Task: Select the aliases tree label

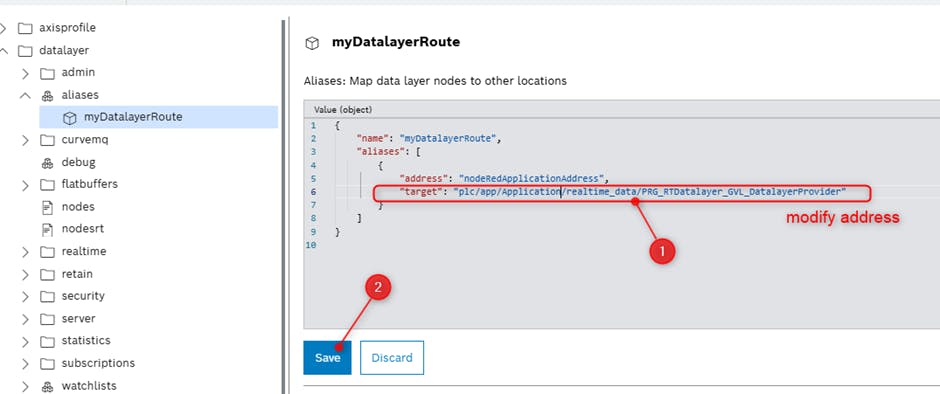Action: click(80, 95)
